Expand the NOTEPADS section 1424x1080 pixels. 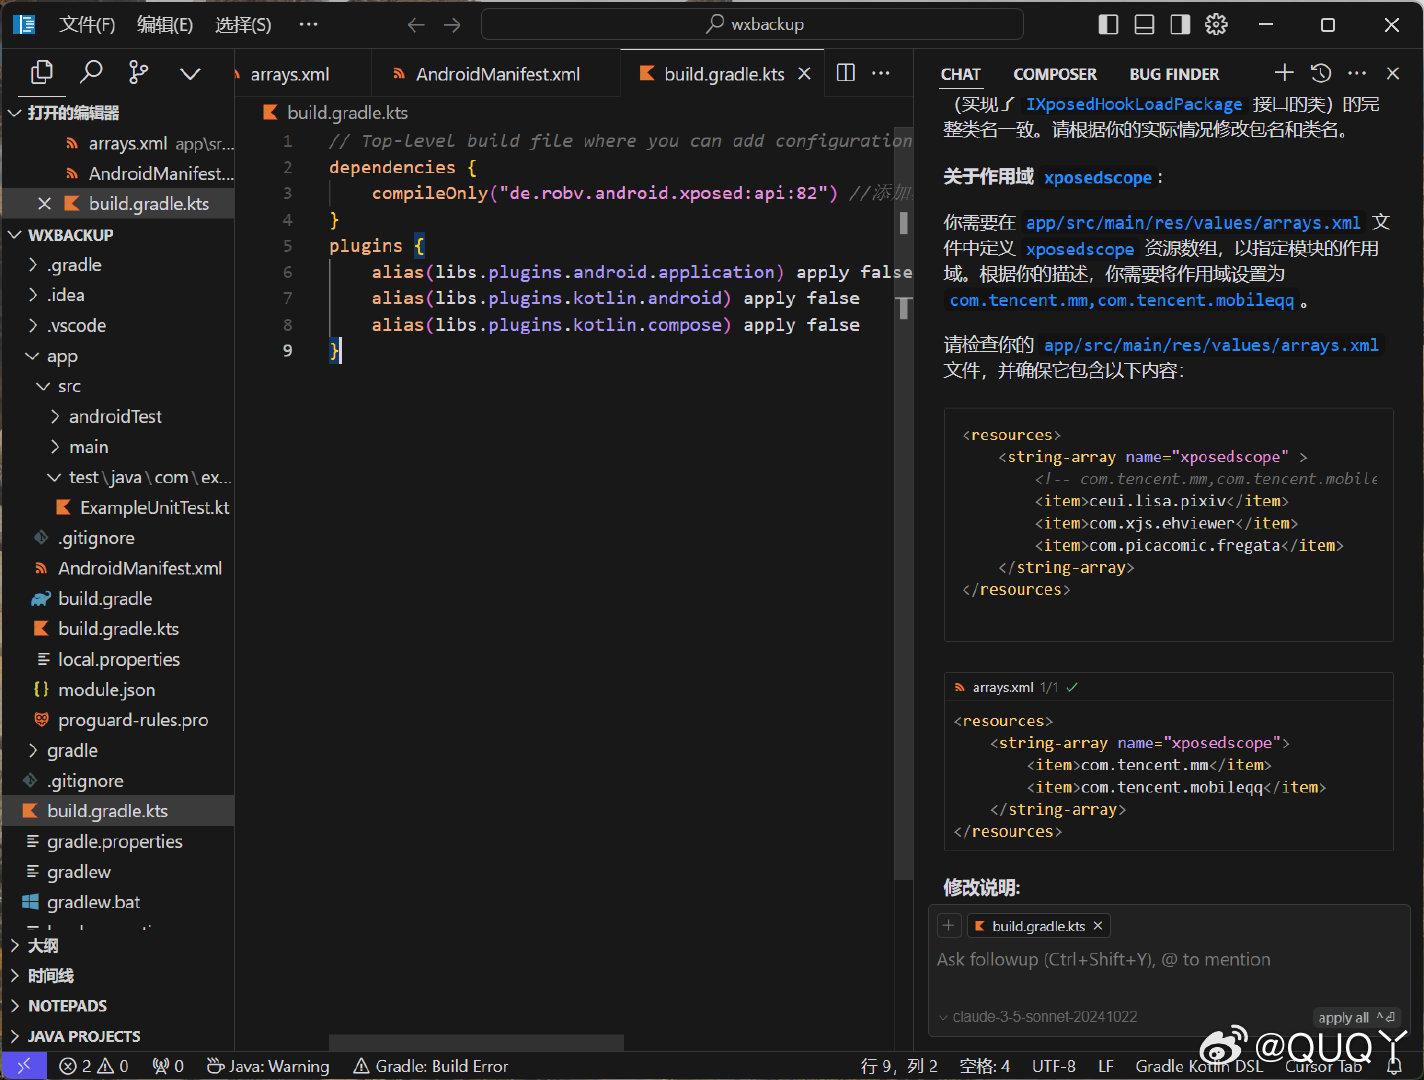(x=118, y=1006)
